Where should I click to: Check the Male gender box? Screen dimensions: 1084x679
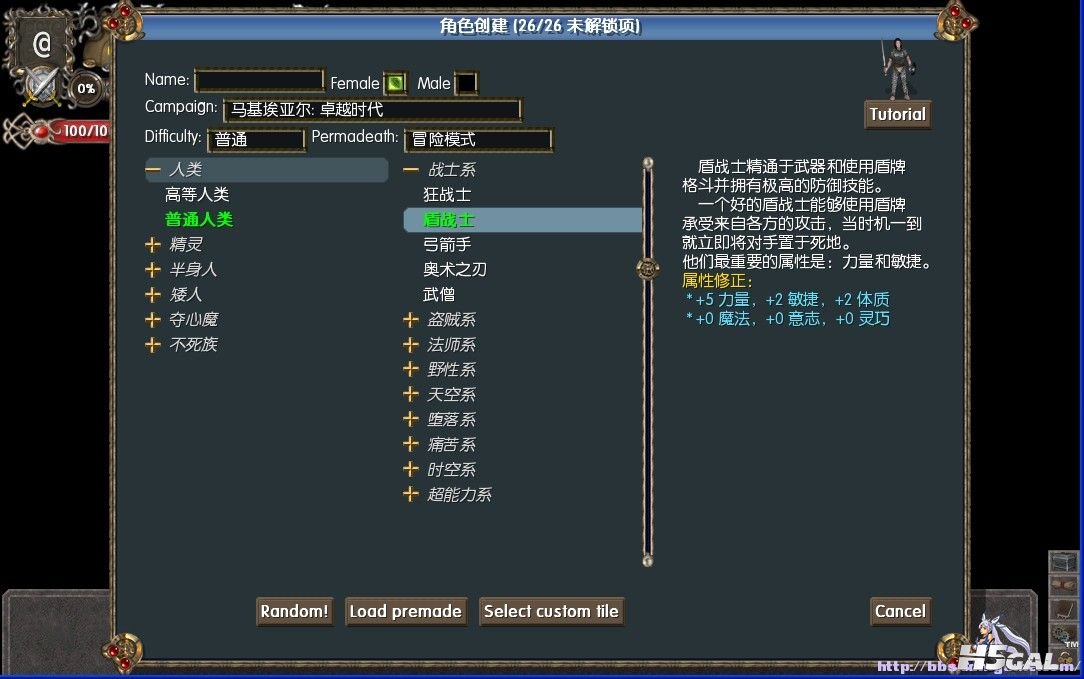[466, 83]
